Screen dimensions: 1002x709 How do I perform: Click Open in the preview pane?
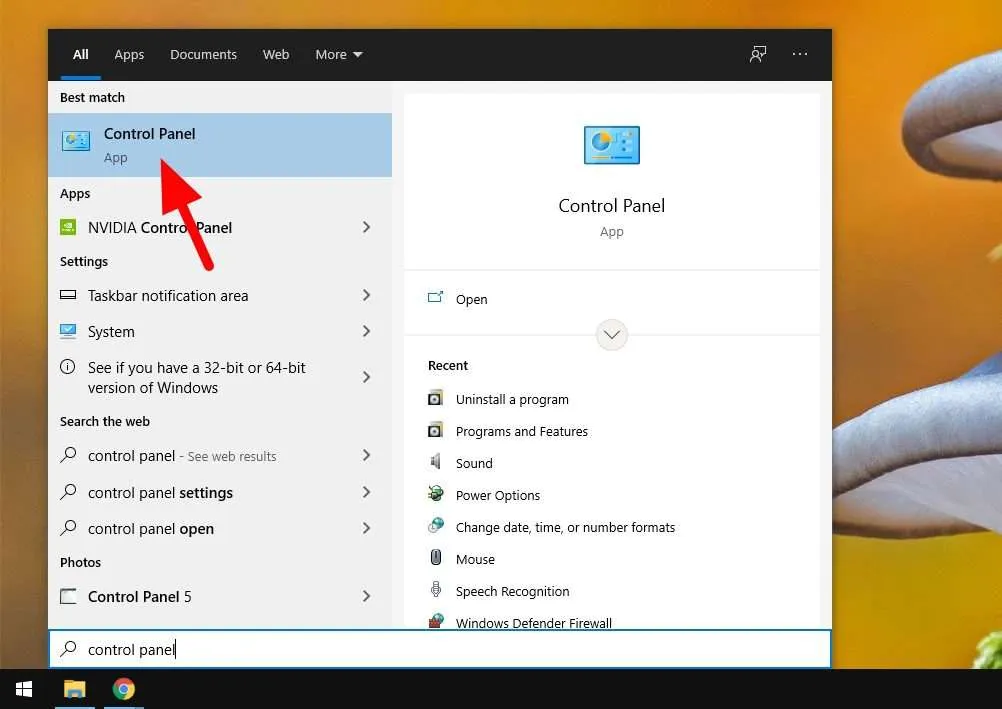[472, 299]
